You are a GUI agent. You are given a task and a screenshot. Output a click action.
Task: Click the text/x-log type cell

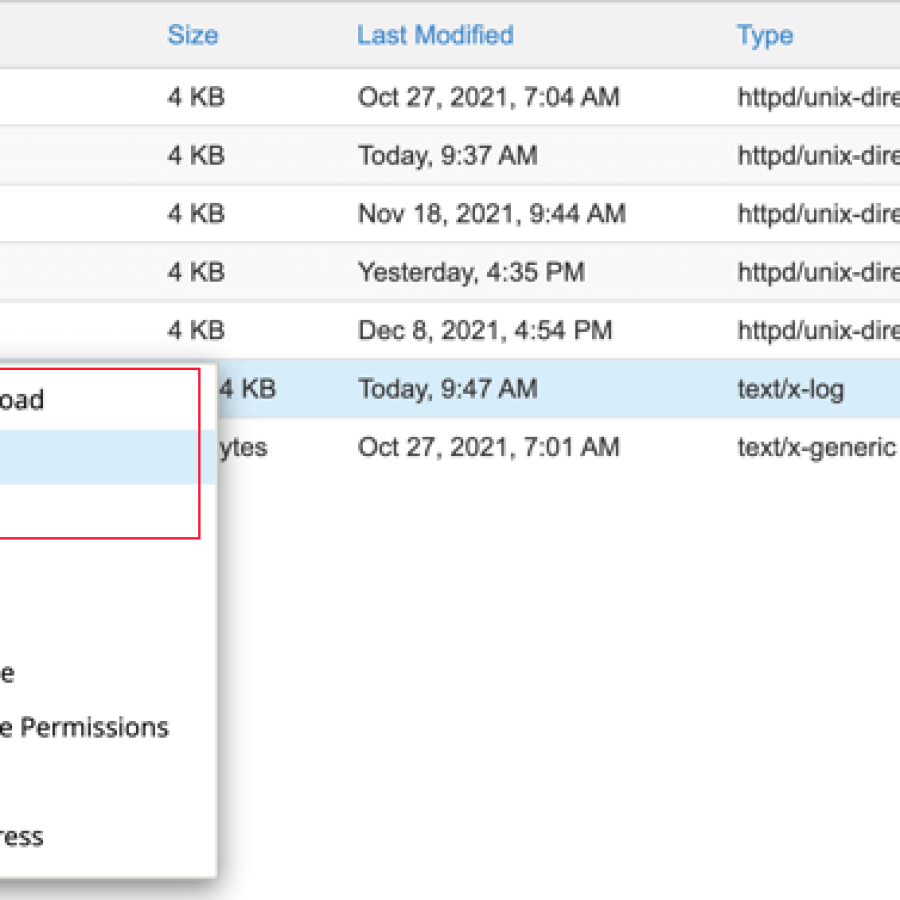791,390
